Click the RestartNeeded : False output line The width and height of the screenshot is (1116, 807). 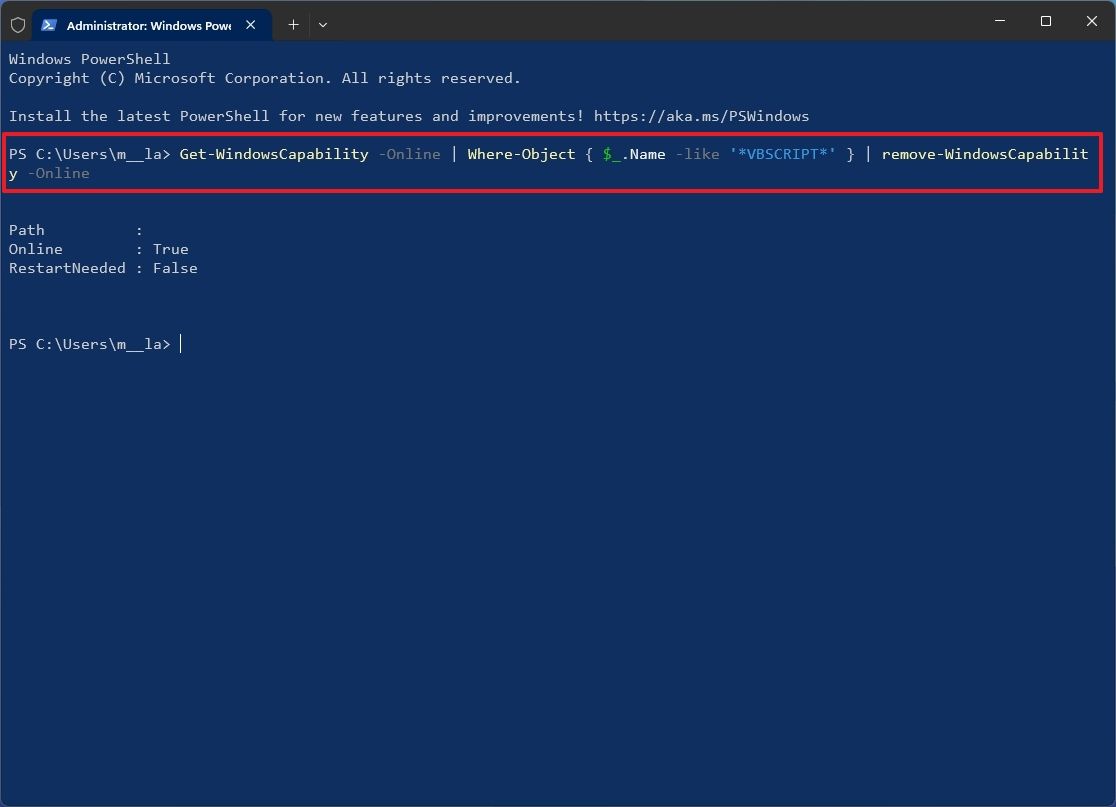pos(103,268)
